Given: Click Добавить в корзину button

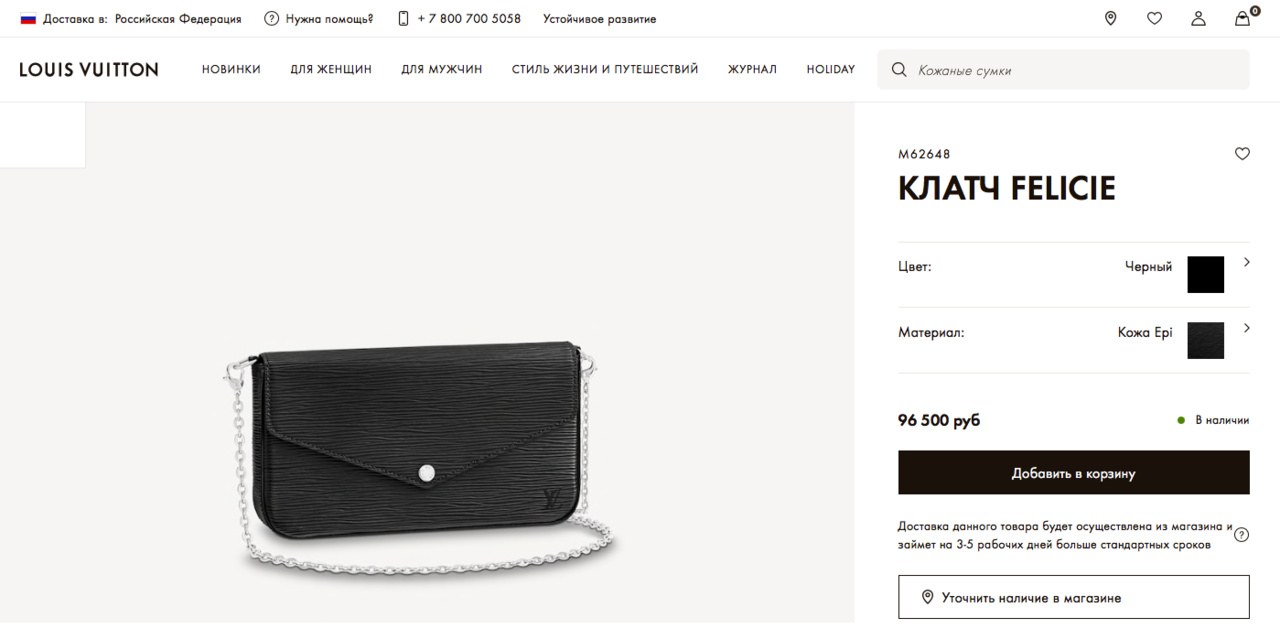Looking at the screenshot, I should 1074,473.
